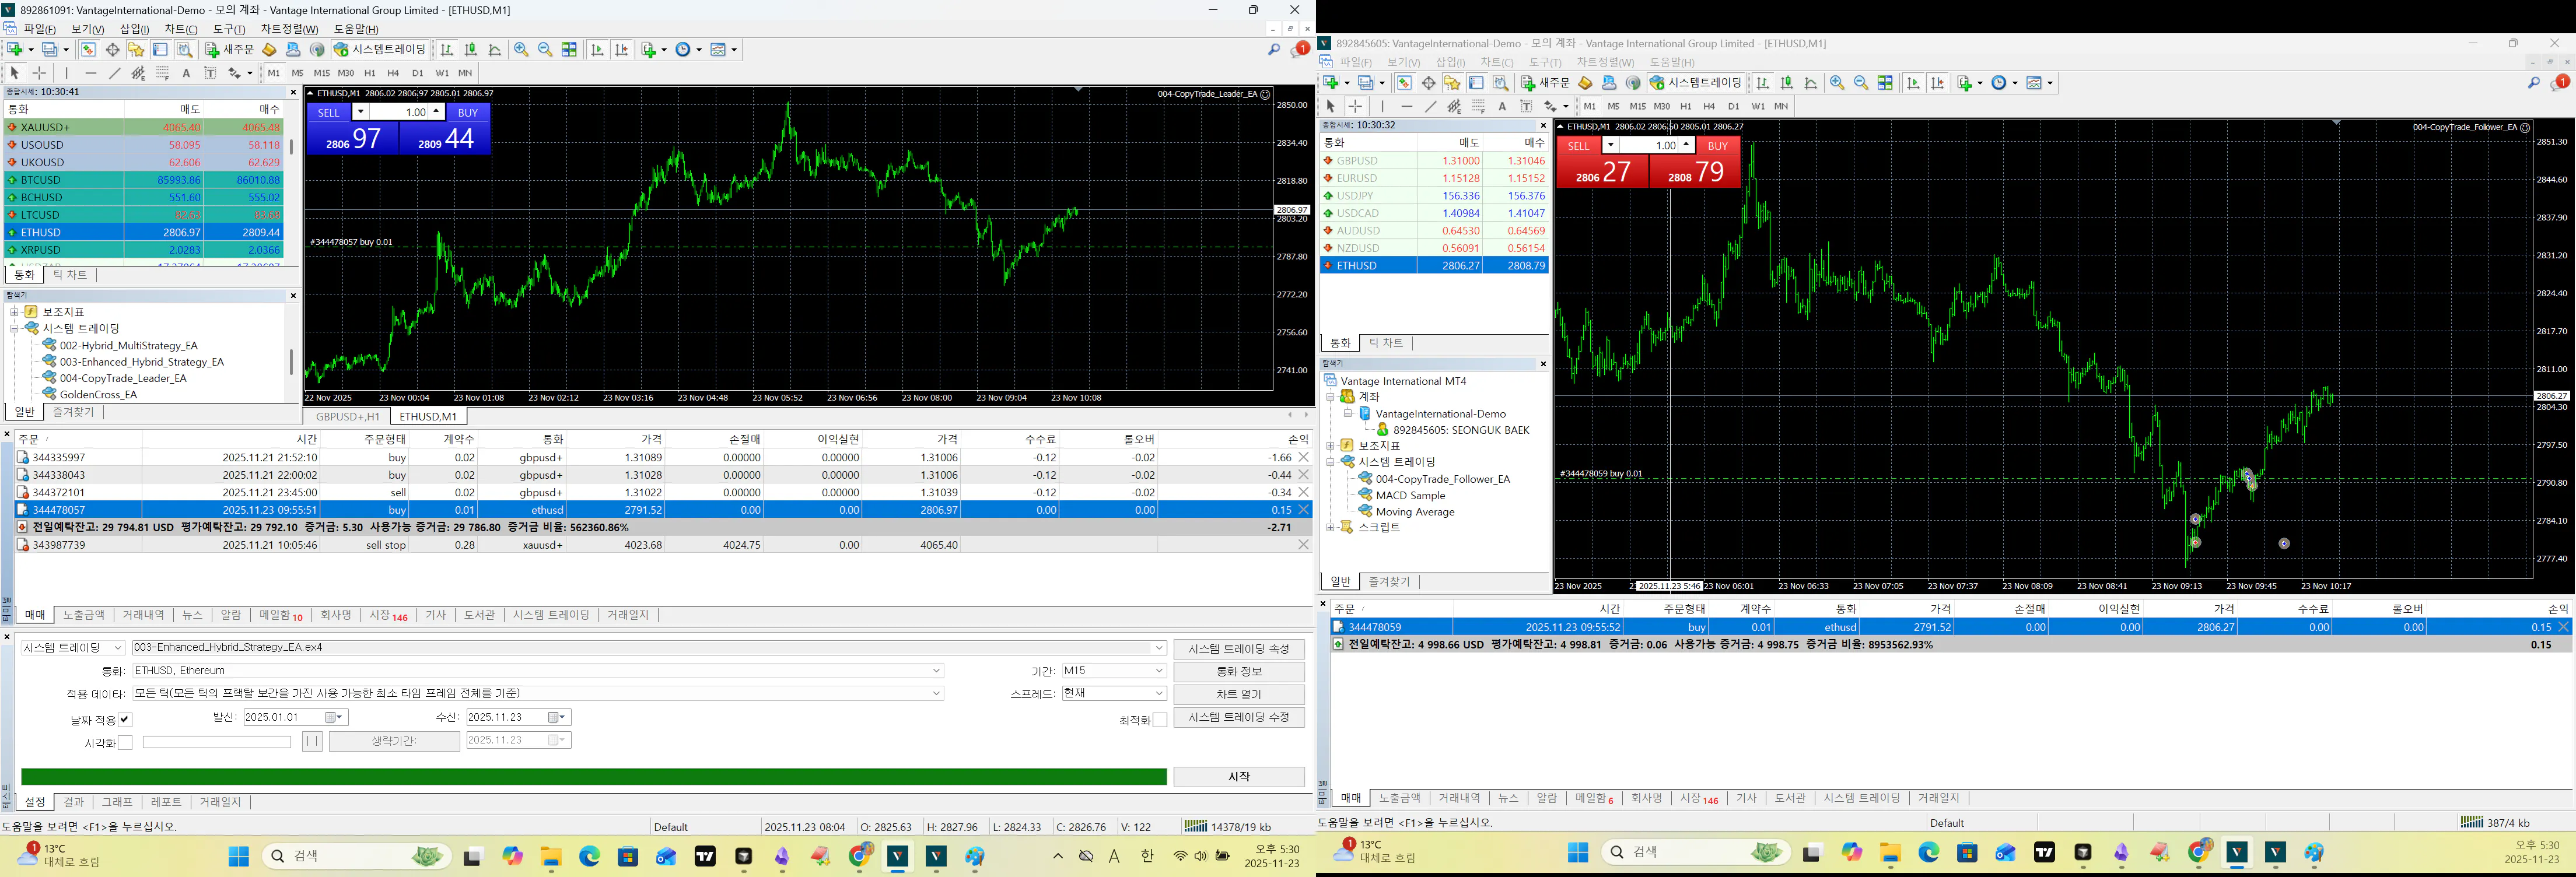The image size is (2576, 877).
Task: Collapse the 시스템 트레이딩 tree in right navigator
Action: (1331, 462)
